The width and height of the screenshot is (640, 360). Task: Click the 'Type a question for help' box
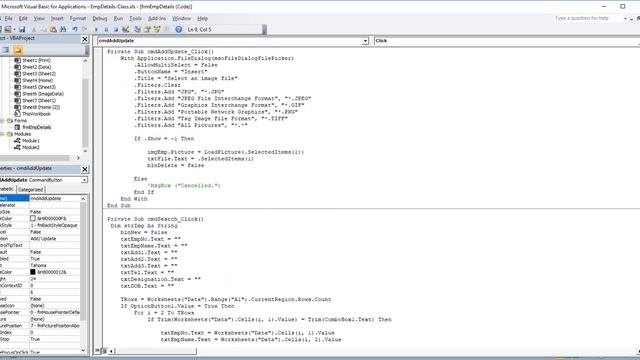pyautogui.click(x=588, y=18)
